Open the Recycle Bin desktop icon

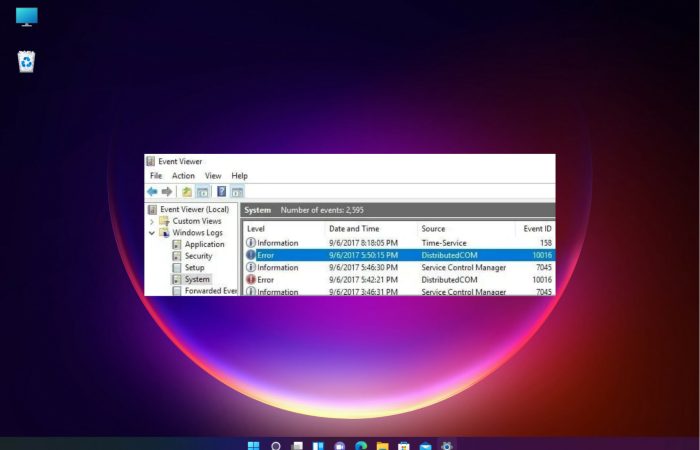(26, 62)
